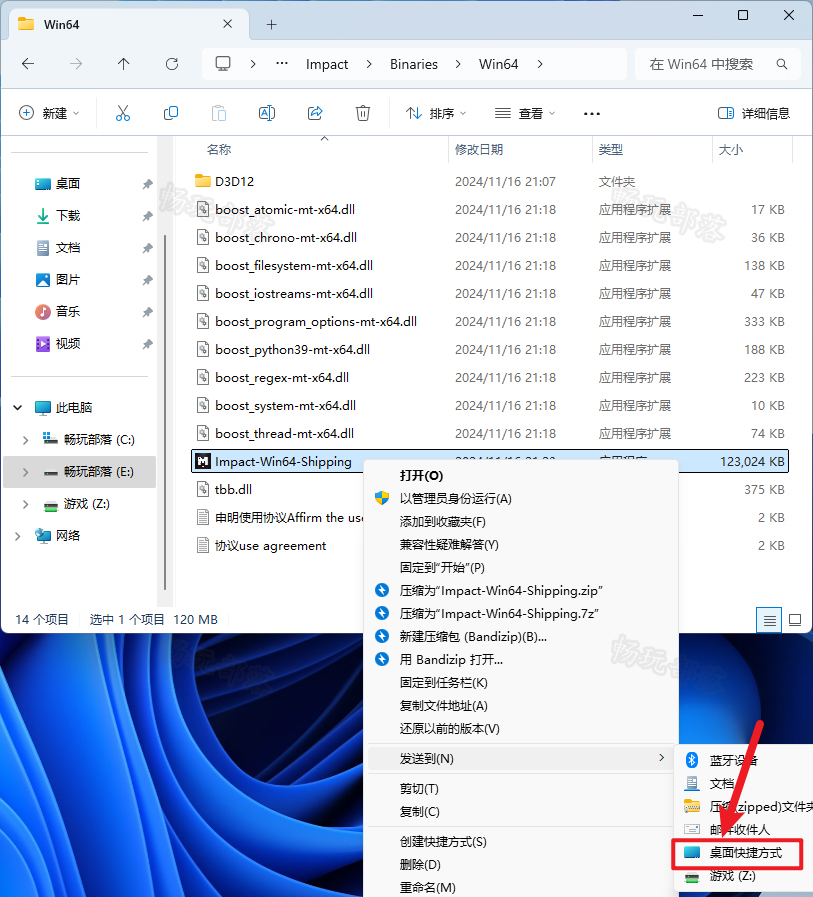The height and width of the screenshot is (897, 813).
Task: Click the Delete trash bin icon
Action: (x=363, y=113)
